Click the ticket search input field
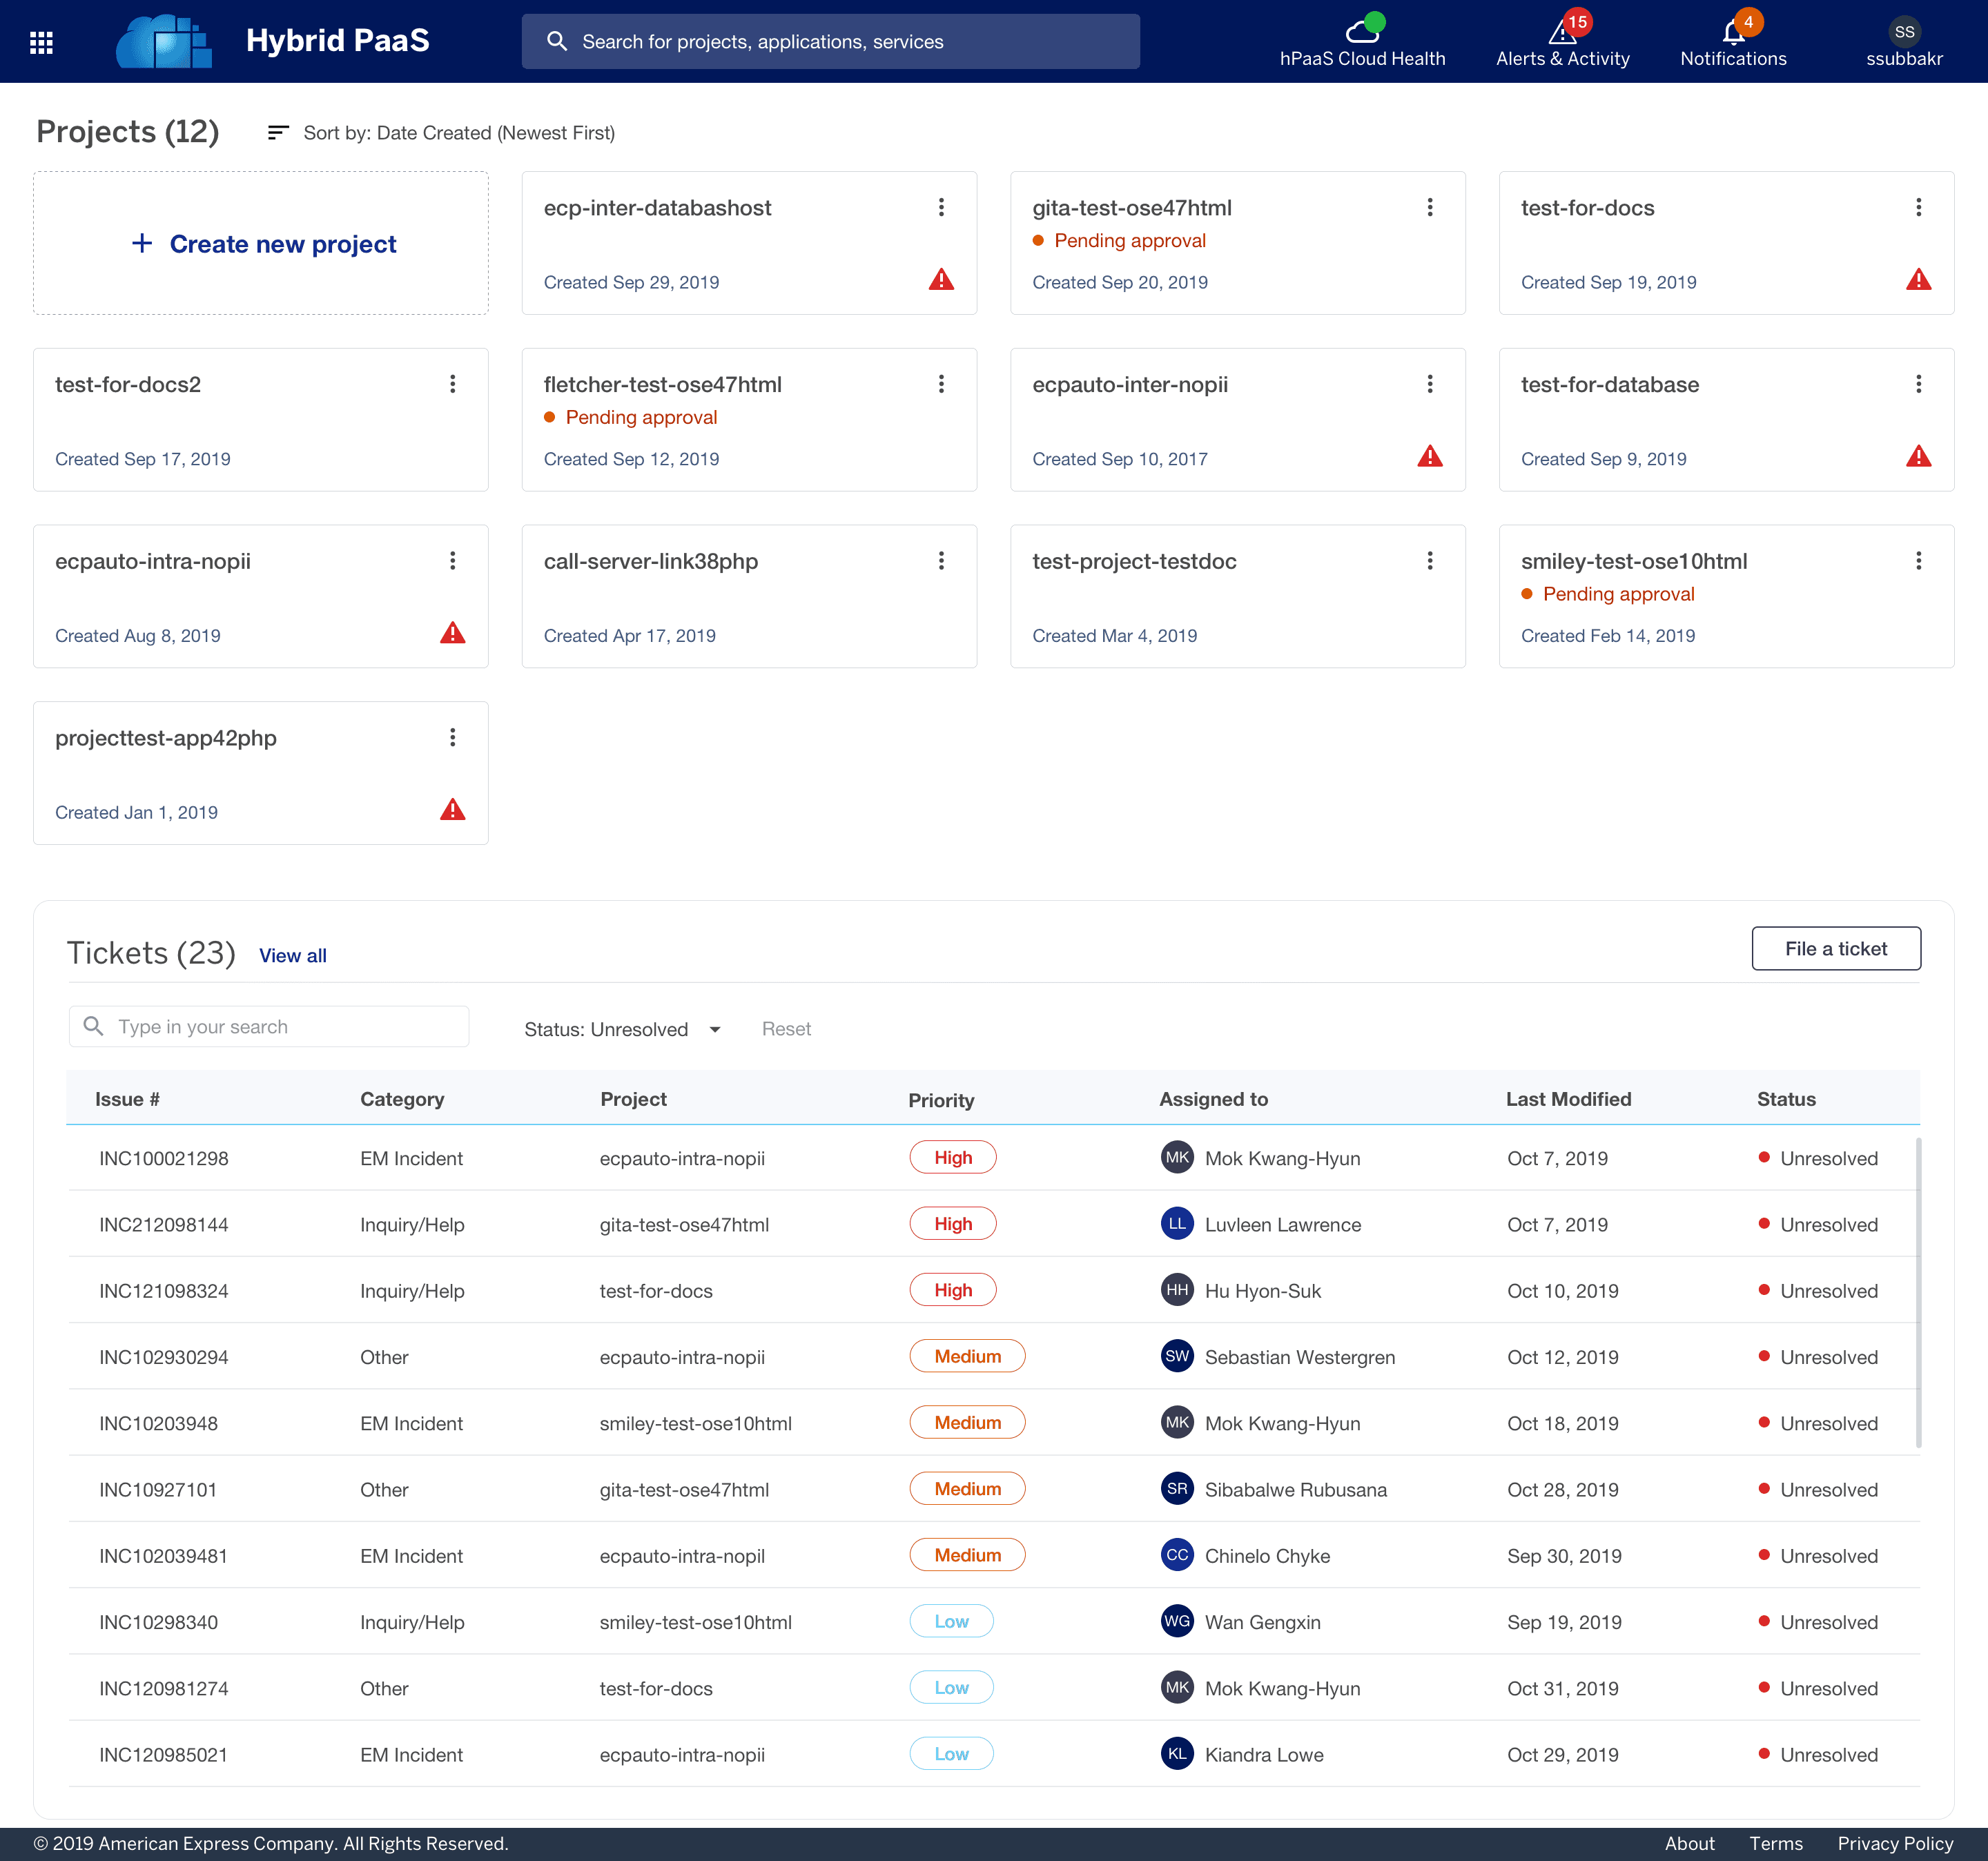This screenshot has width=1988, height=1861. 269,1027
